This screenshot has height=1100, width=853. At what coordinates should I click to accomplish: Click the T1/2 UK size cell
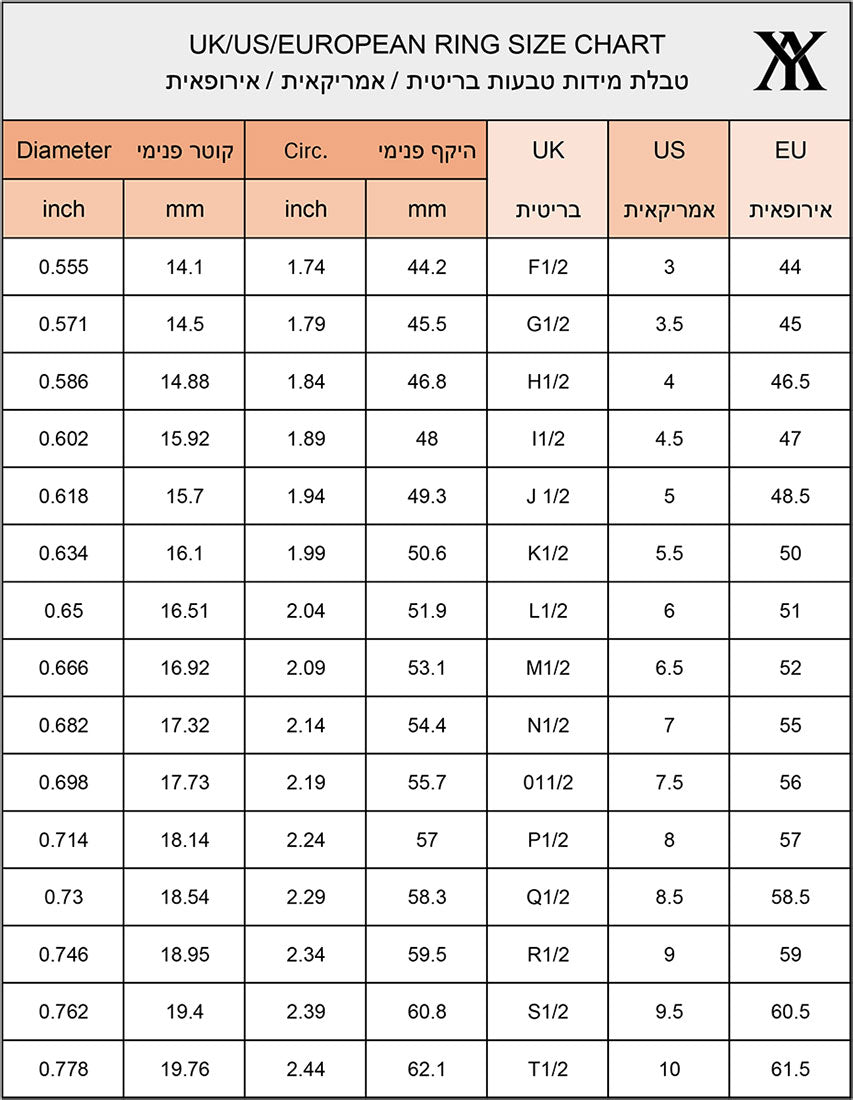click(x=548, y=1069)
